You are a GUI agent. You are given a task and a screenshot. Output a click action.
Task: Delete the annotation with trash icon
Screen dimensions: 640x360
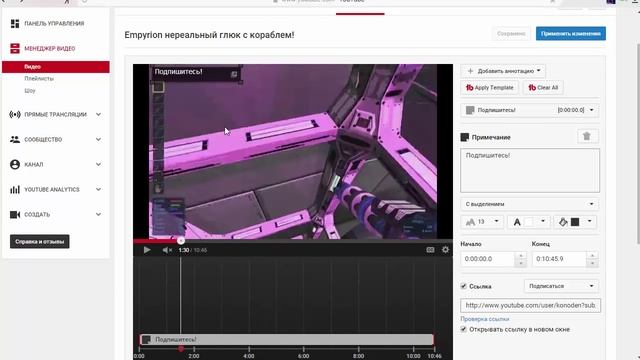point(587,136)
